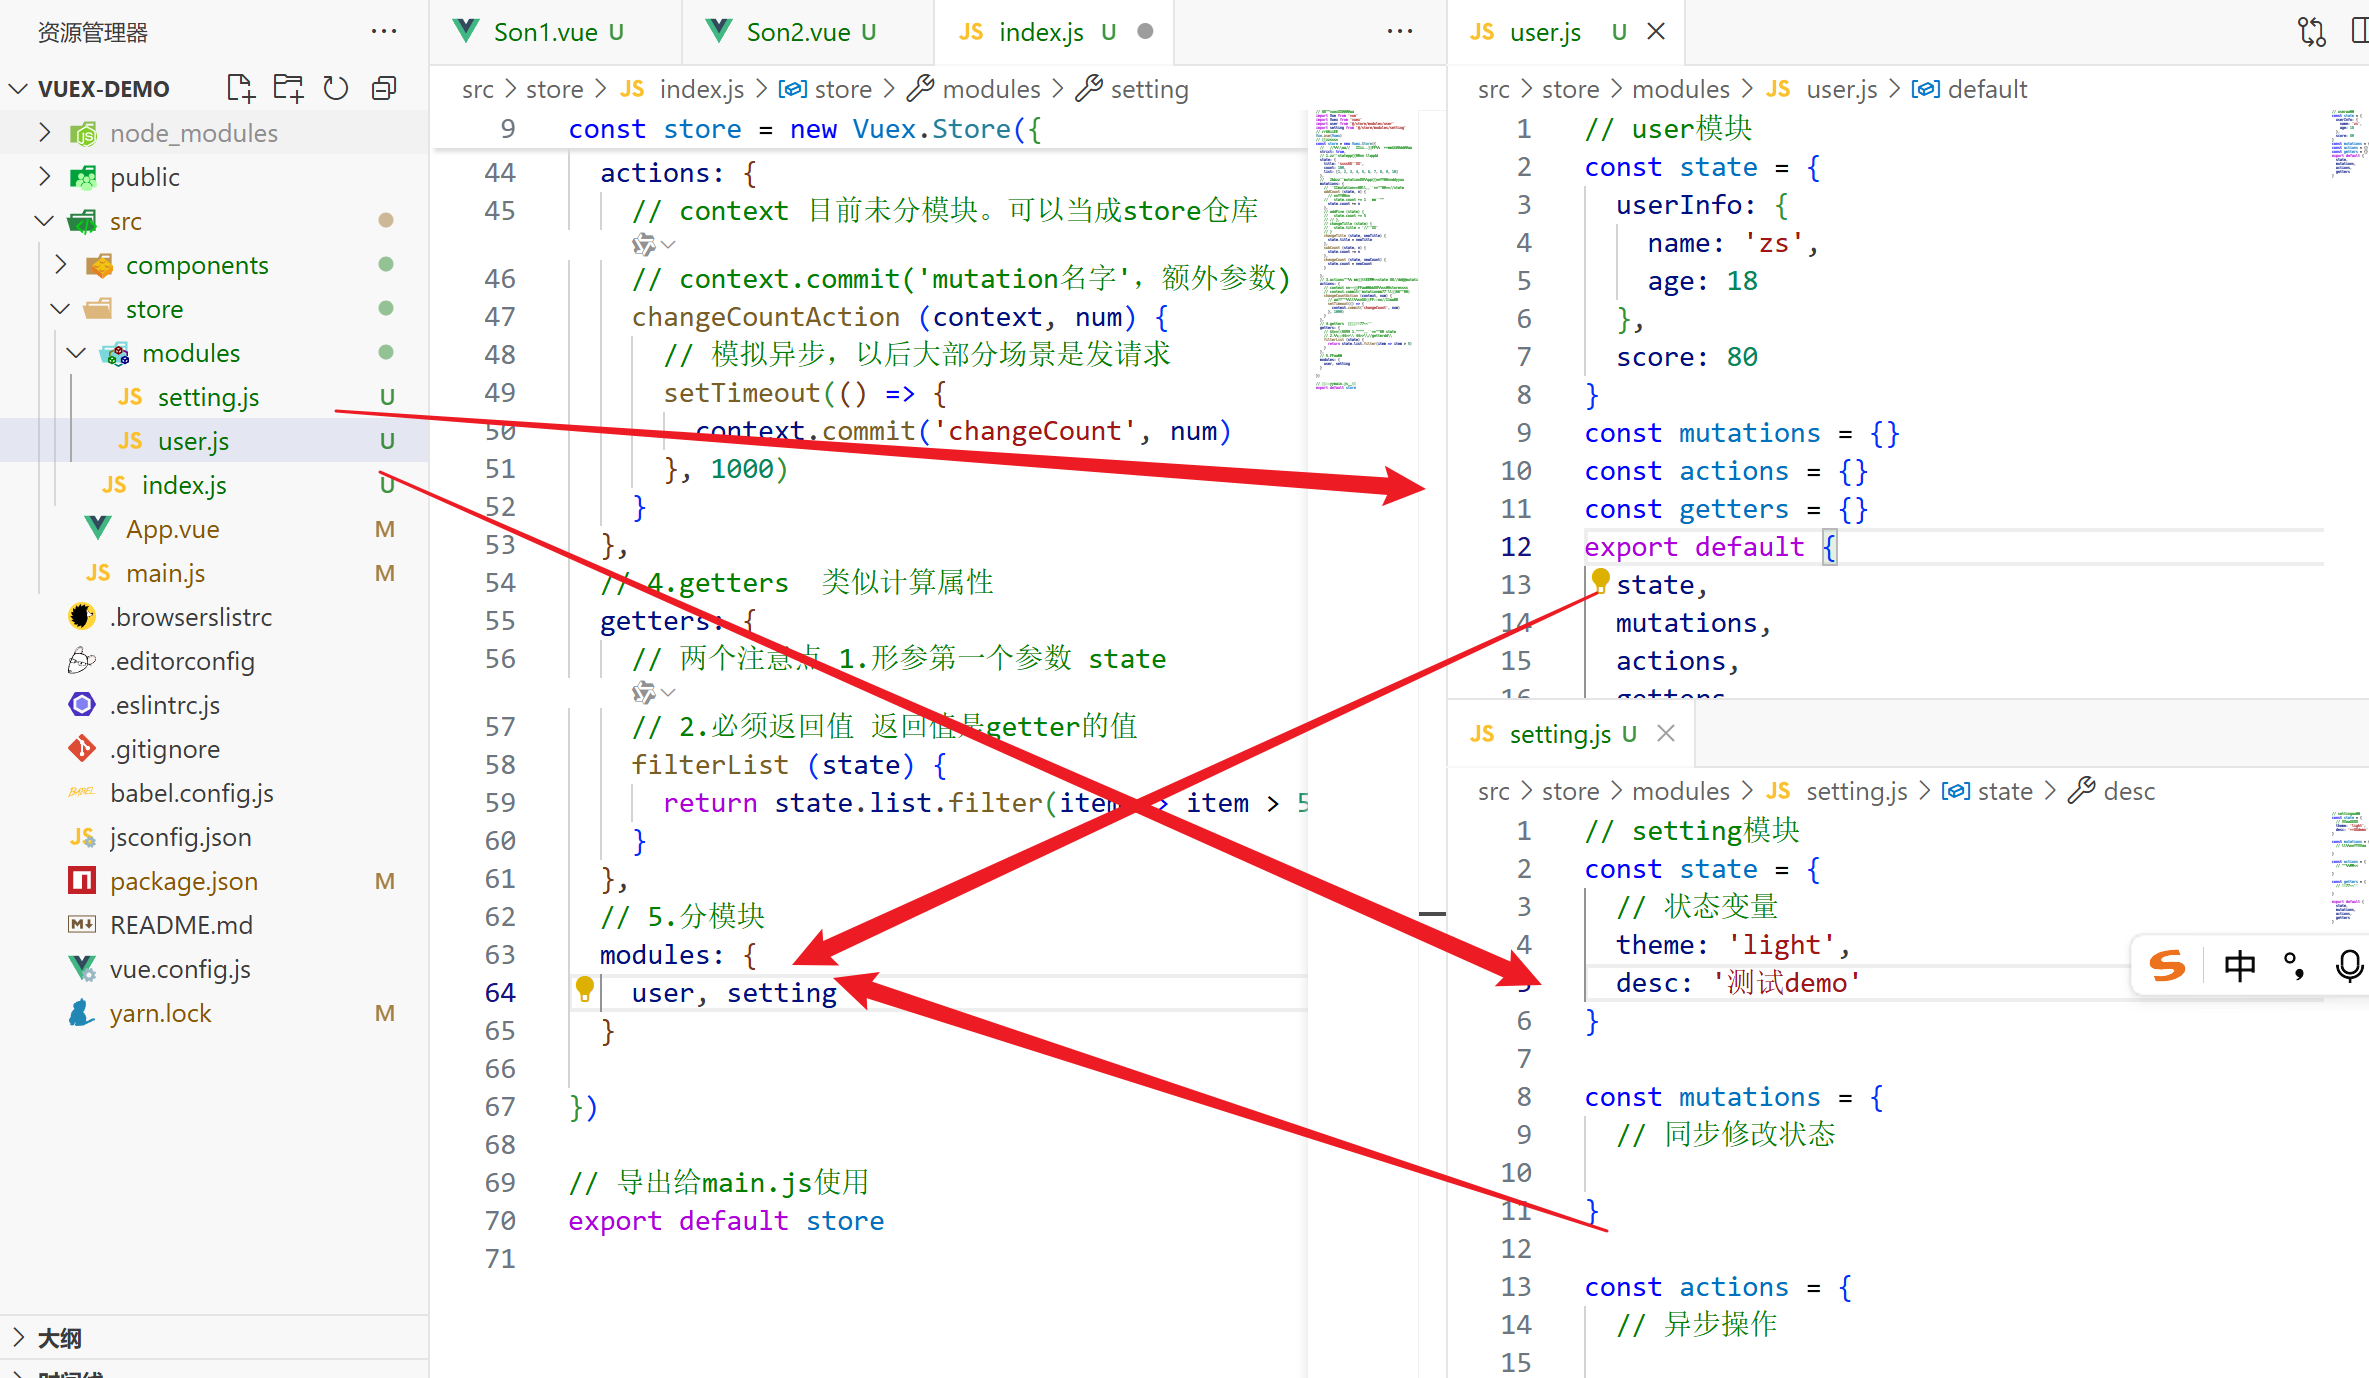Close the setting.js editor tab
Image resolution: width=2369 pixels, height=1378 pixels.
(1666, 734)
